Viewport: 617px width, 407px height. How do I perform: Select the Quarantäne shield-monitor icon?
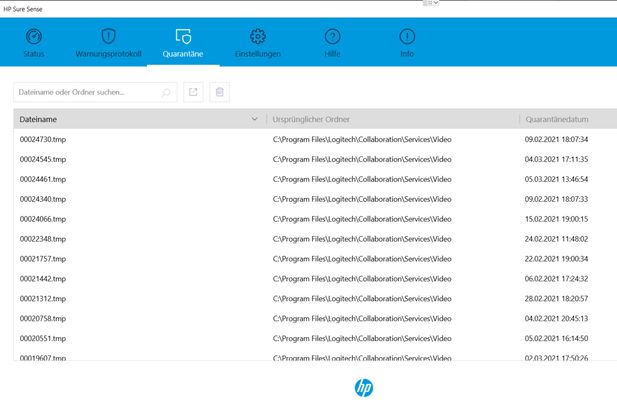pyautogui.click(x=183, y=36)
